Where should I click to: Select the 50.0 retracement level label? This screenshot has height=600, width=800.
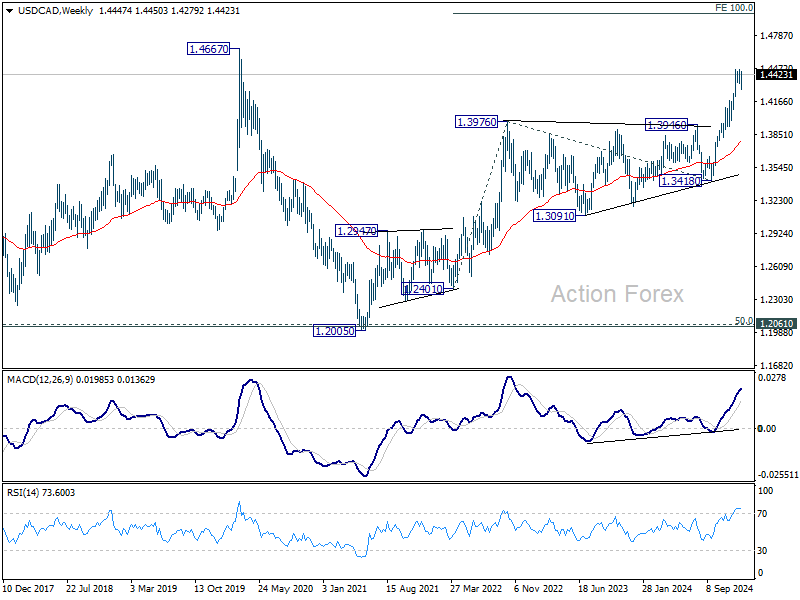click(x=743, y=320)
